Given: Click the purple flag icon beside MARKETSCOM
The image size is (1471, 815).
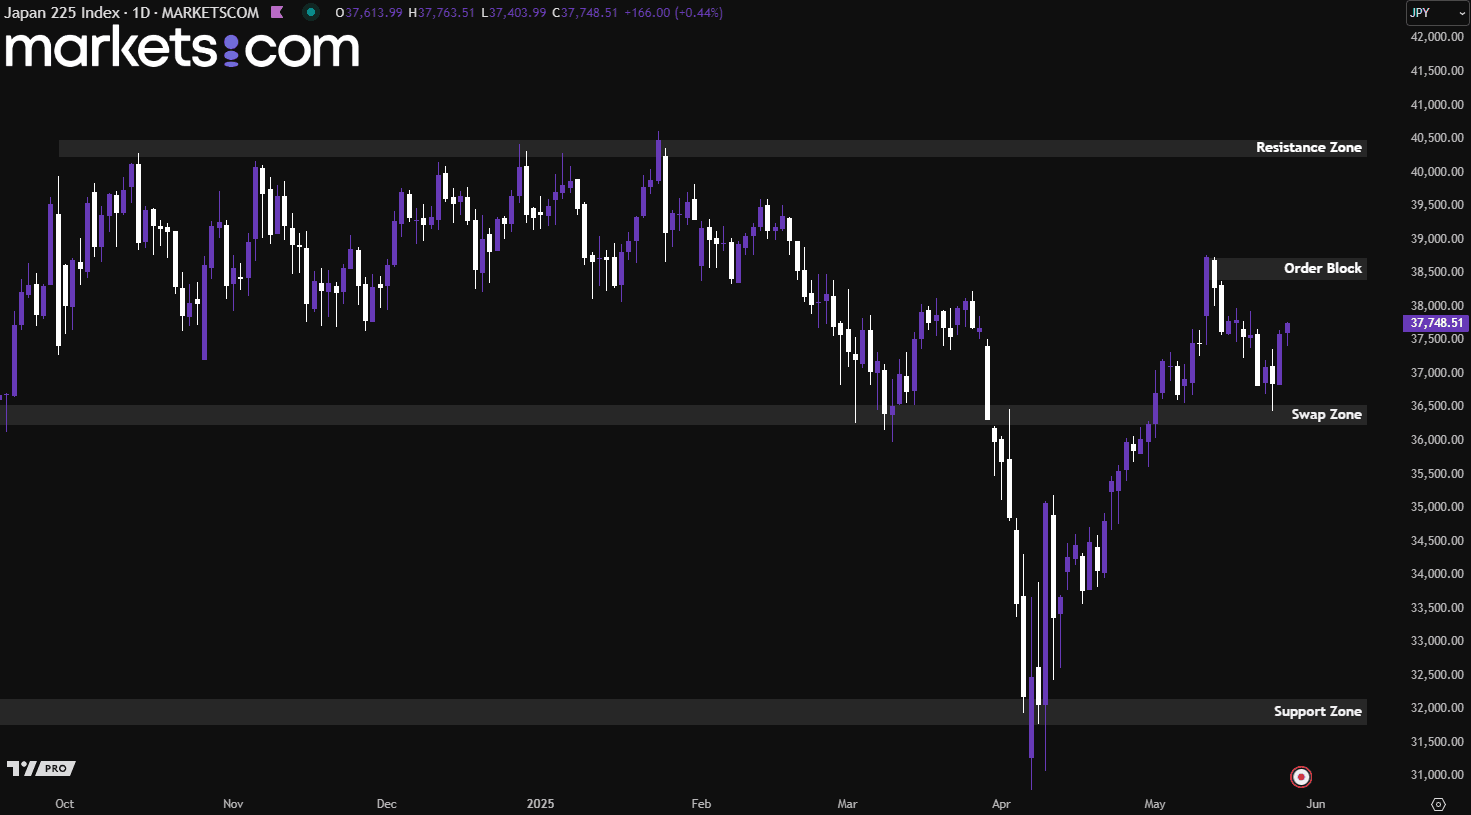Looking at the screenshot, I should (277, 13).
